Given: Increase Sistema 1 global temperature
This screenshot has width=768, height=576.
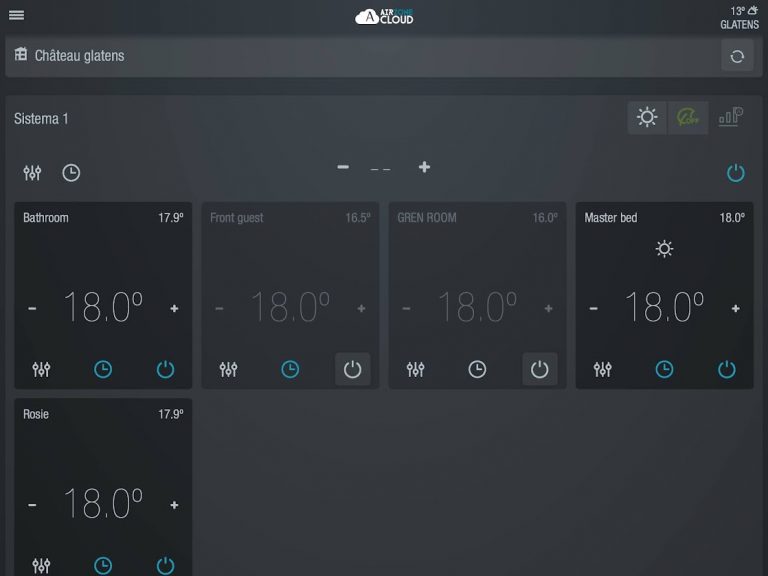Looking at the screenshot, I should pyautogui.click(x=424, y=167).
